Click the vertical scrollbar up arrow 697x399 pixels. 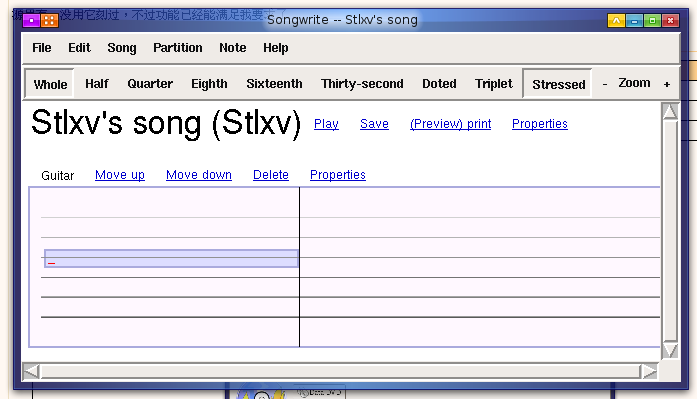669,111
